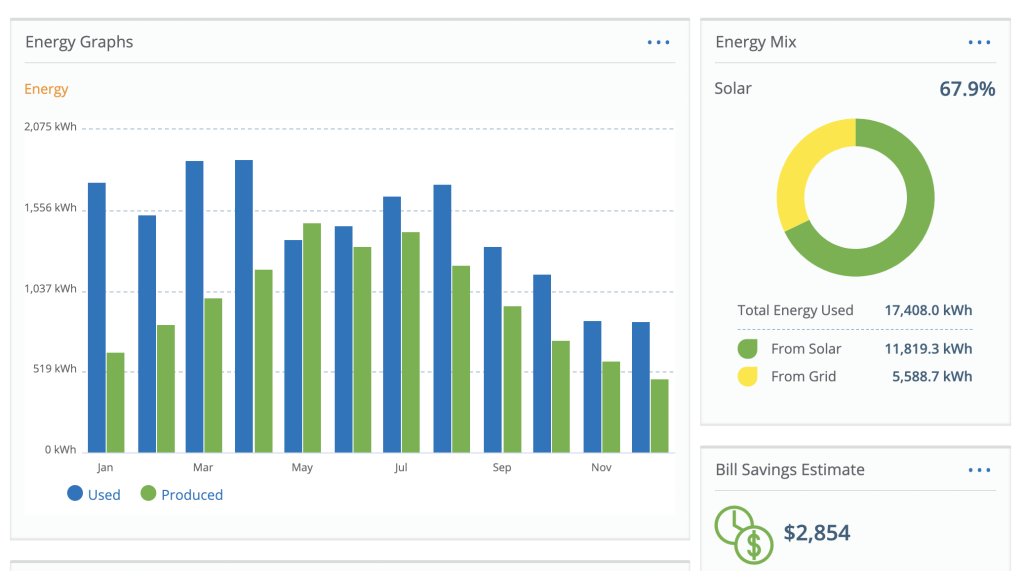Image resolution: width=1024 pixels, height=571 pixels.
Task: Click the Jan month axis label
Action: pyautogui.click(x=105, y=467)
